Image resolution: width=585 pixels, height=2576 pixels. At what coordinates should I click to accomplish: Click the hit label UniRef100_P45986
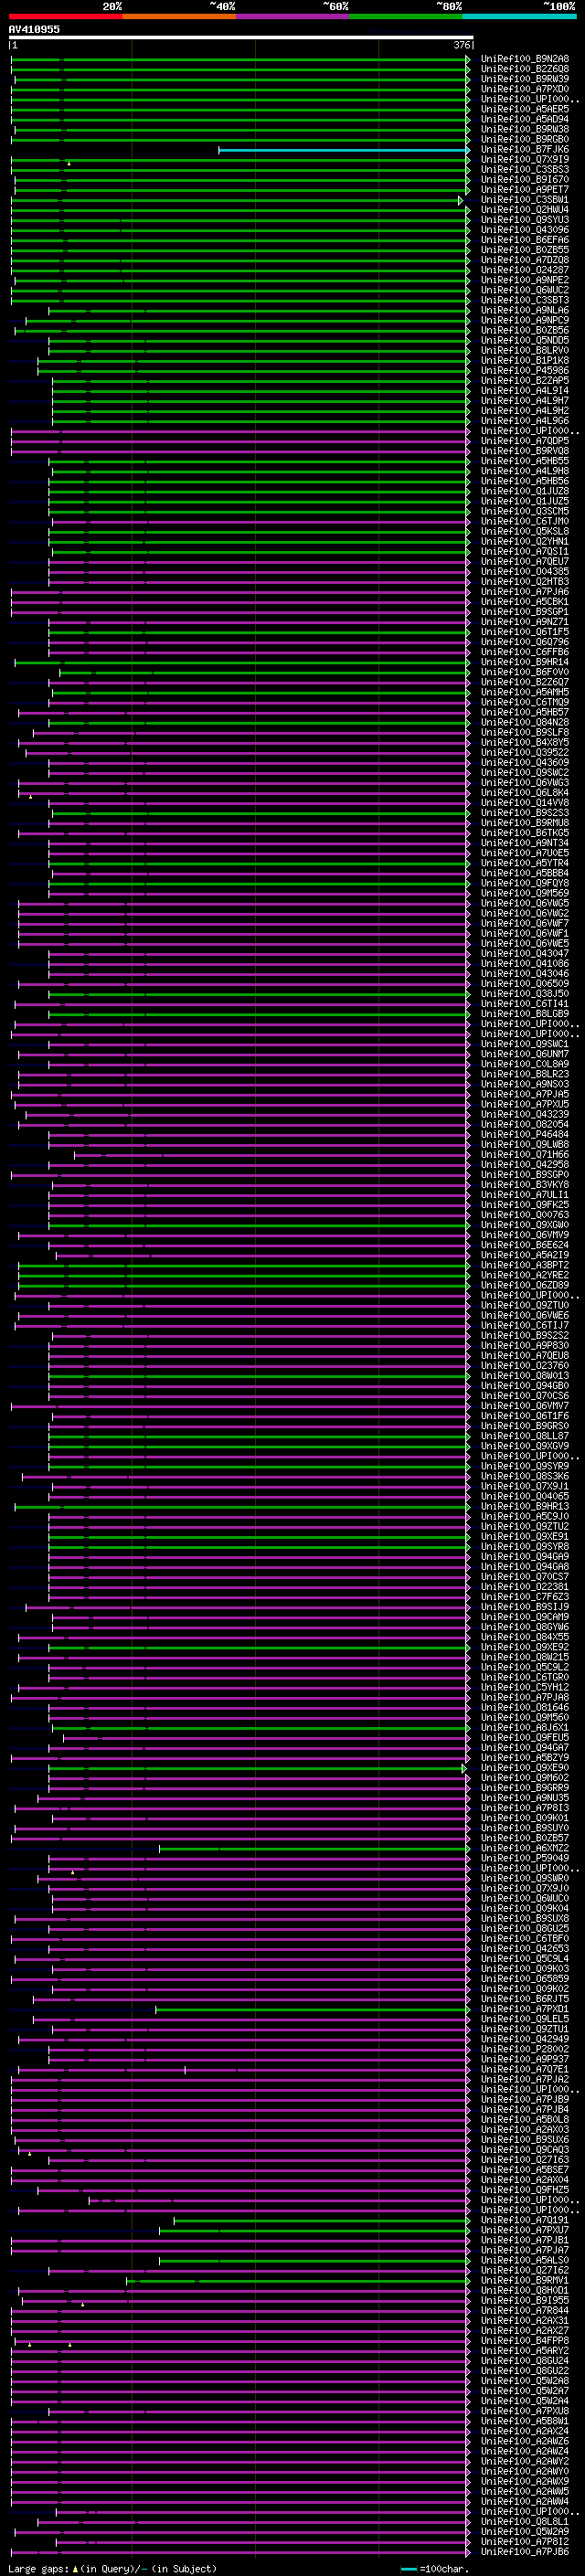525,370
